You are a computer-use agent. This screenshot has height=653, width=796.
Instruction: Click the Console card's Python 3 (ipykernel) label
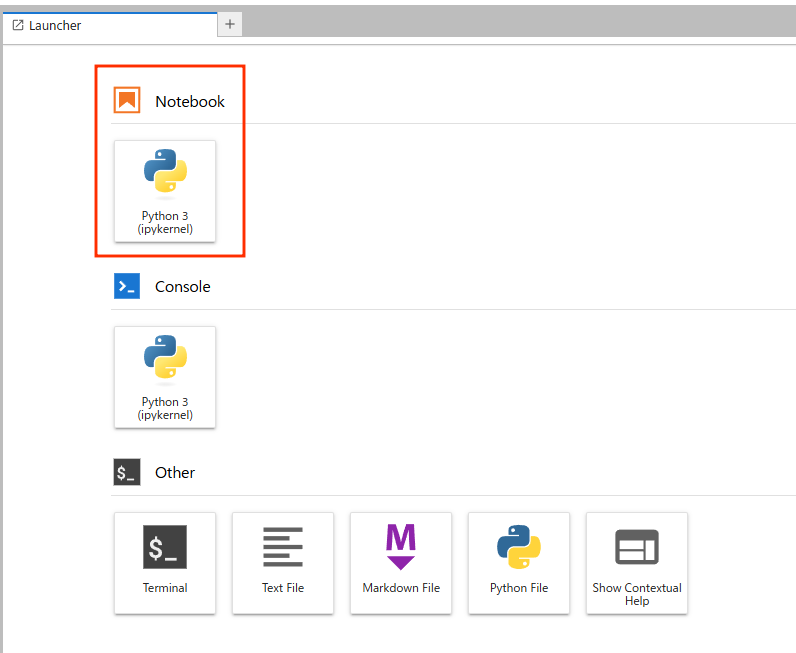click(x=165, y=408)
